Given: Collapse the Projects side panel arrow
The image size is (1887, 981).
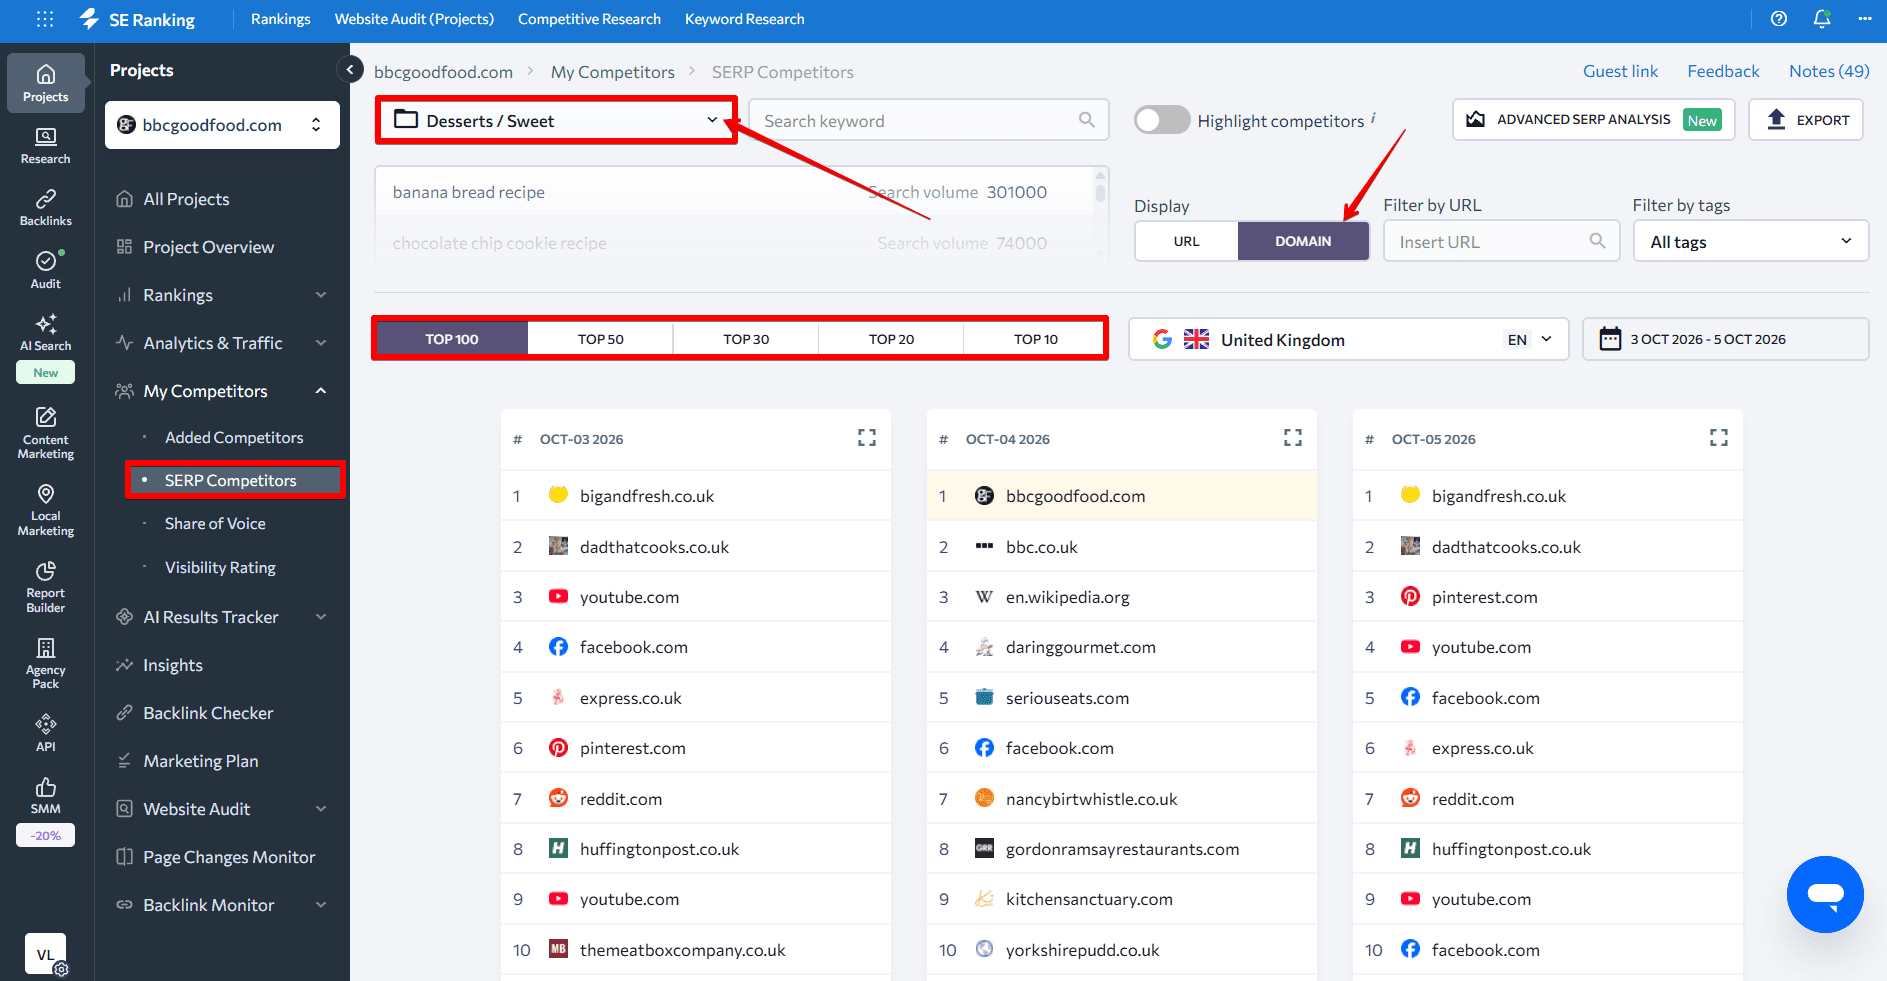Looking at the screenshot, I should pyautogui.click(x=349, y=69).
